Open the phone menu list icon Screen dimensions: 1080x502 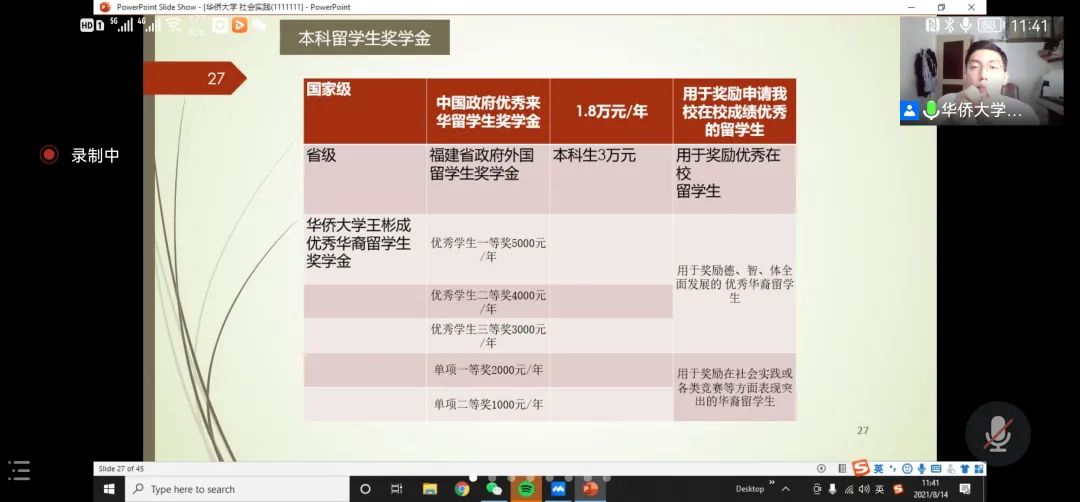pyautogui.click(x=19, y=470)
